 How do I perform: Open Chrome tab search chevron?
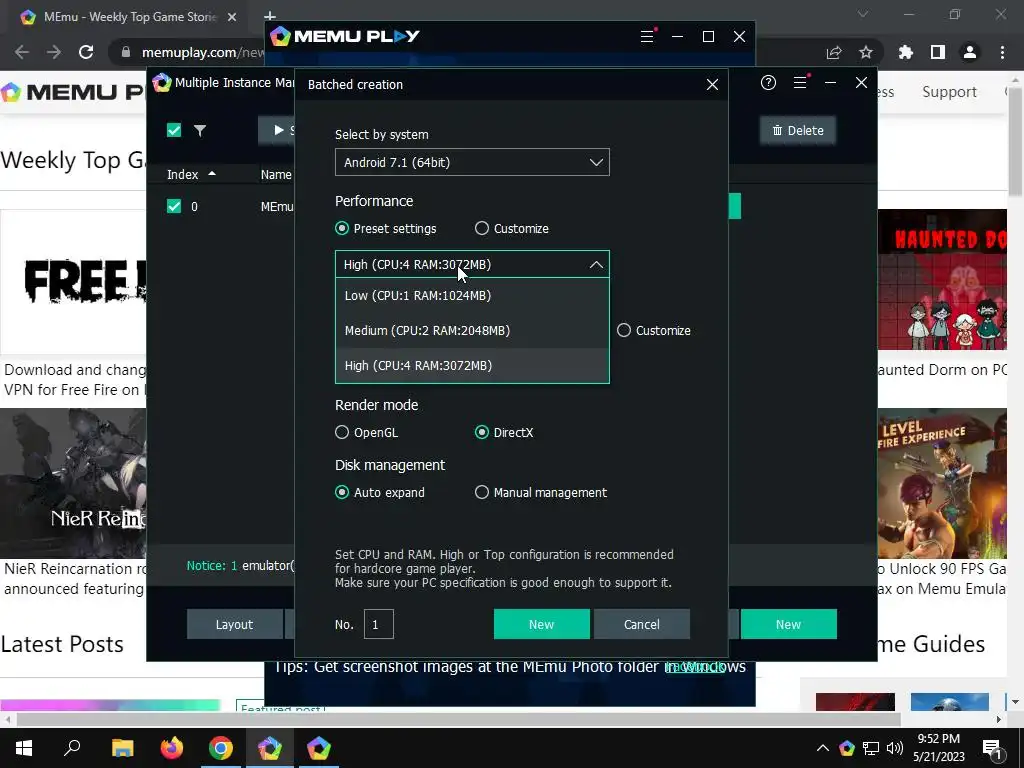863,14
